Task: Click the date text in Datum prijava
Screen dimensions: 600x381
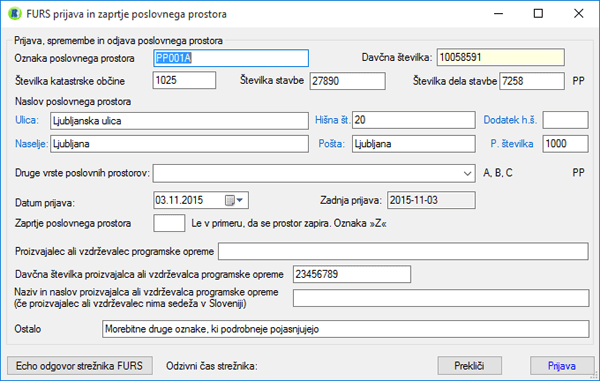Action: (x=179, y=200)
